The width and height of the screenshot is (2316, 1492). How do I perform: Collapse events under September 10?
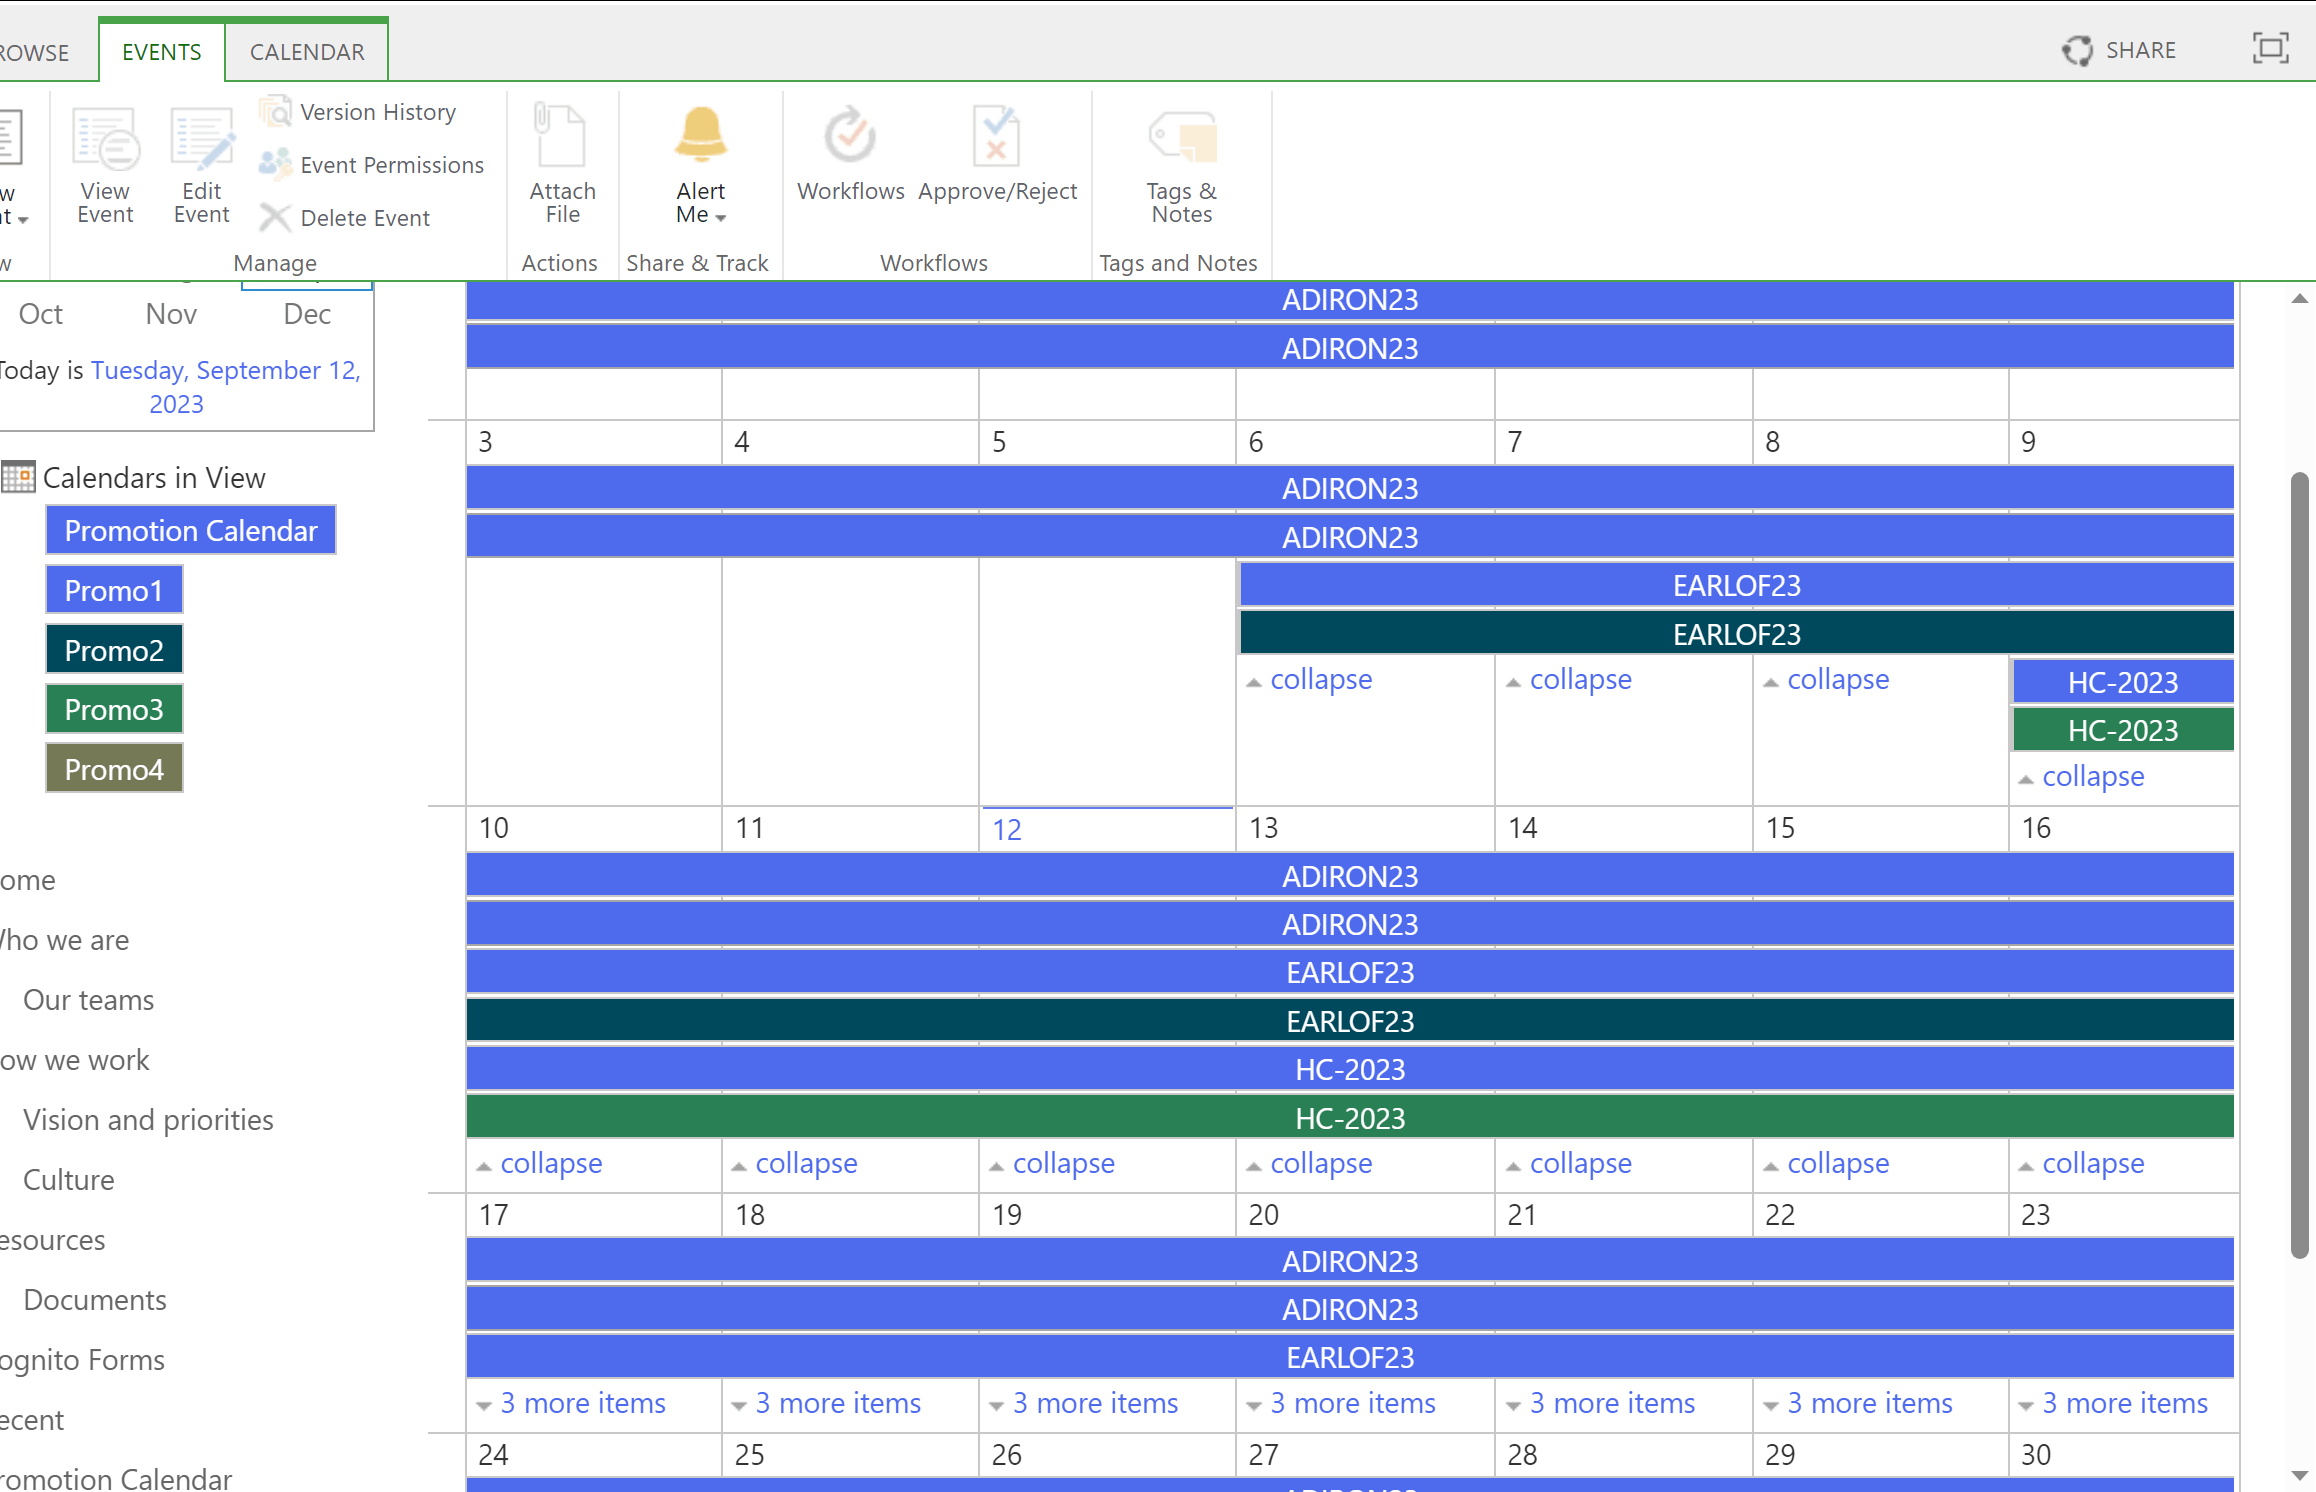pos(550,1164)
